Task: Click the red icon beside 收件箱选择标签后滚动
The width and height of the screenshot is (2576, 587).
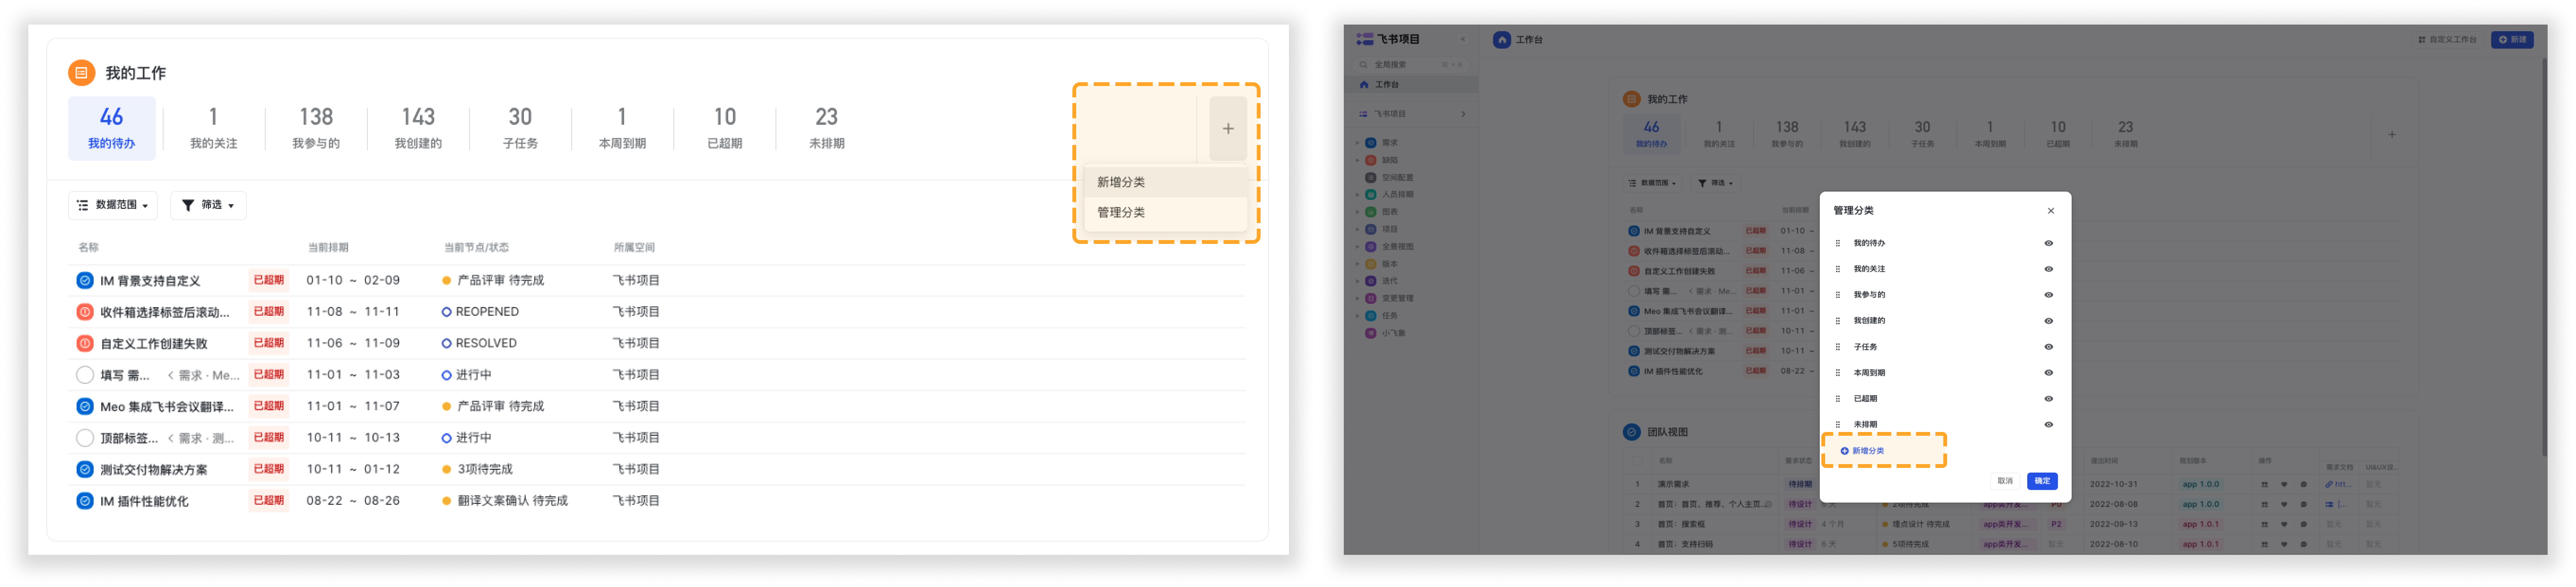Action: pos(85,312)
